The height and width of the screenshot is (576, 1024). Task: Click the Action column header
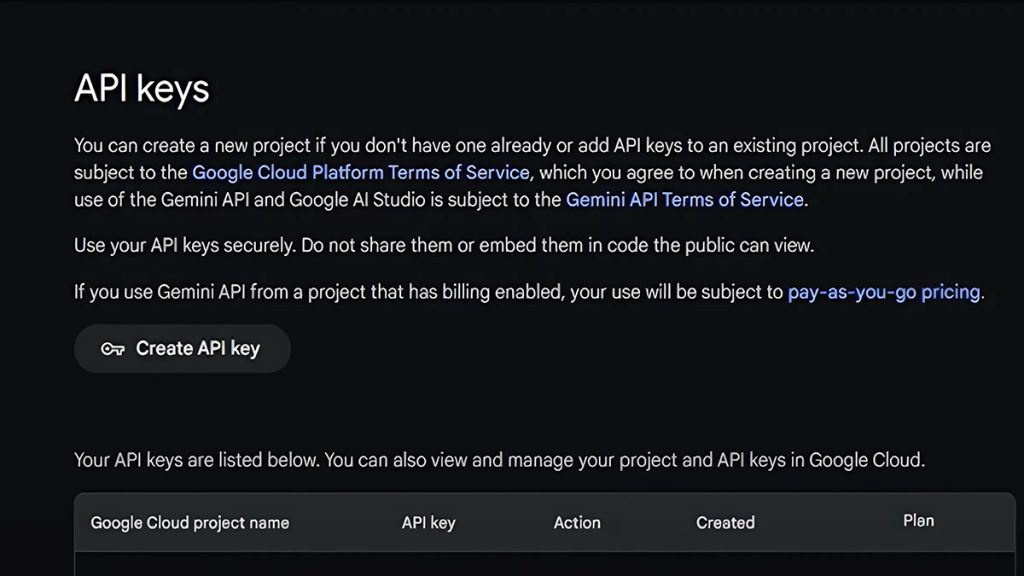pyautogui.click(x=577, y=523)
